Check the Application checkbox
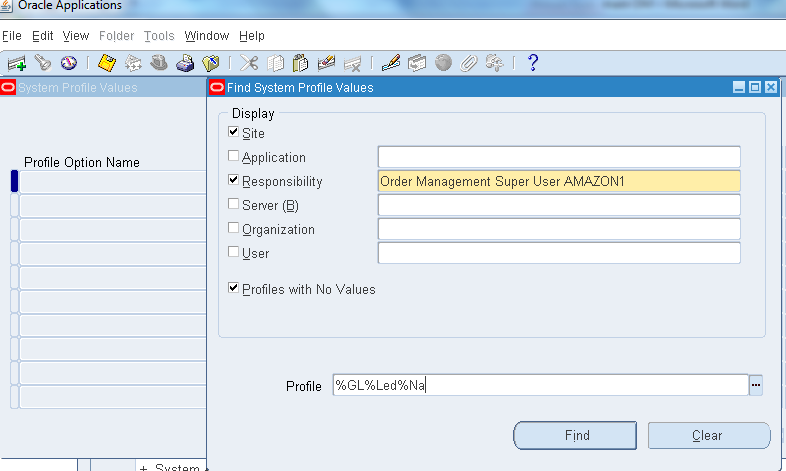The width and height of the screenshot is (786, 471). pos(233,156)
